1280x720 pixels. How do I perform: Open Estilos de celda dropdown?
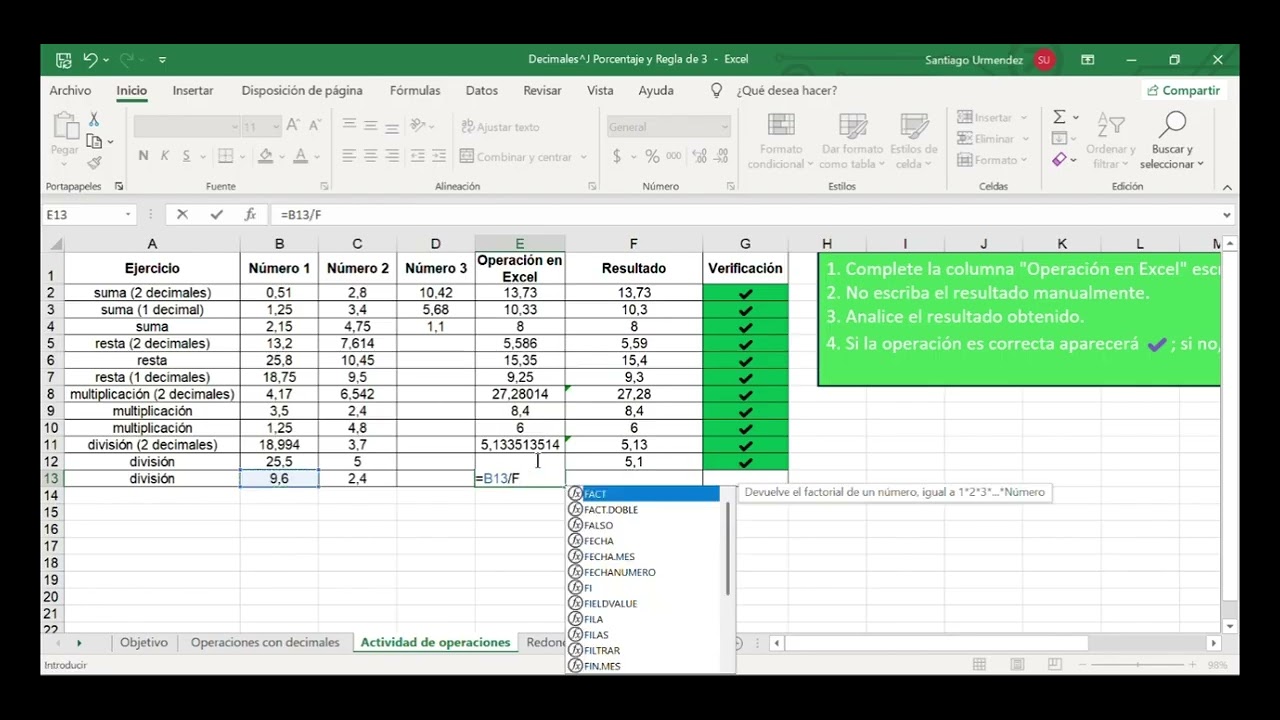click(x=914, y=141)
